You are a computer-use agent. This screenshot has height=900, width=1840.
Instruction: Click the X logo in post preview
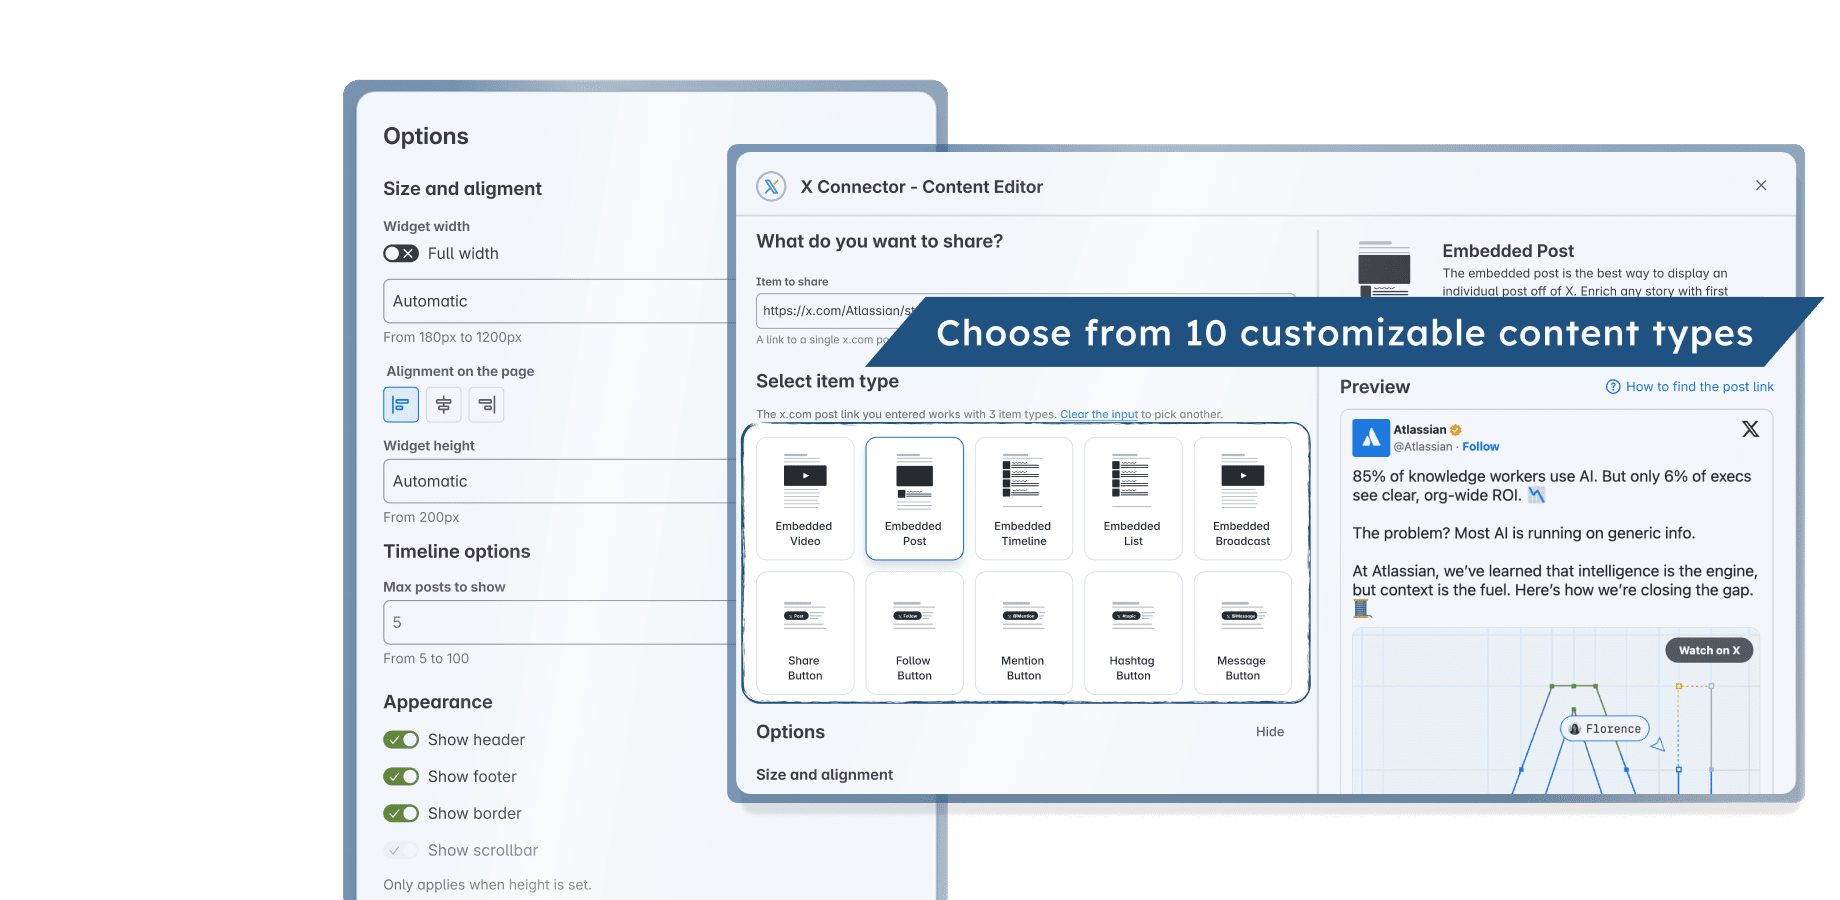click(1750, 429)
